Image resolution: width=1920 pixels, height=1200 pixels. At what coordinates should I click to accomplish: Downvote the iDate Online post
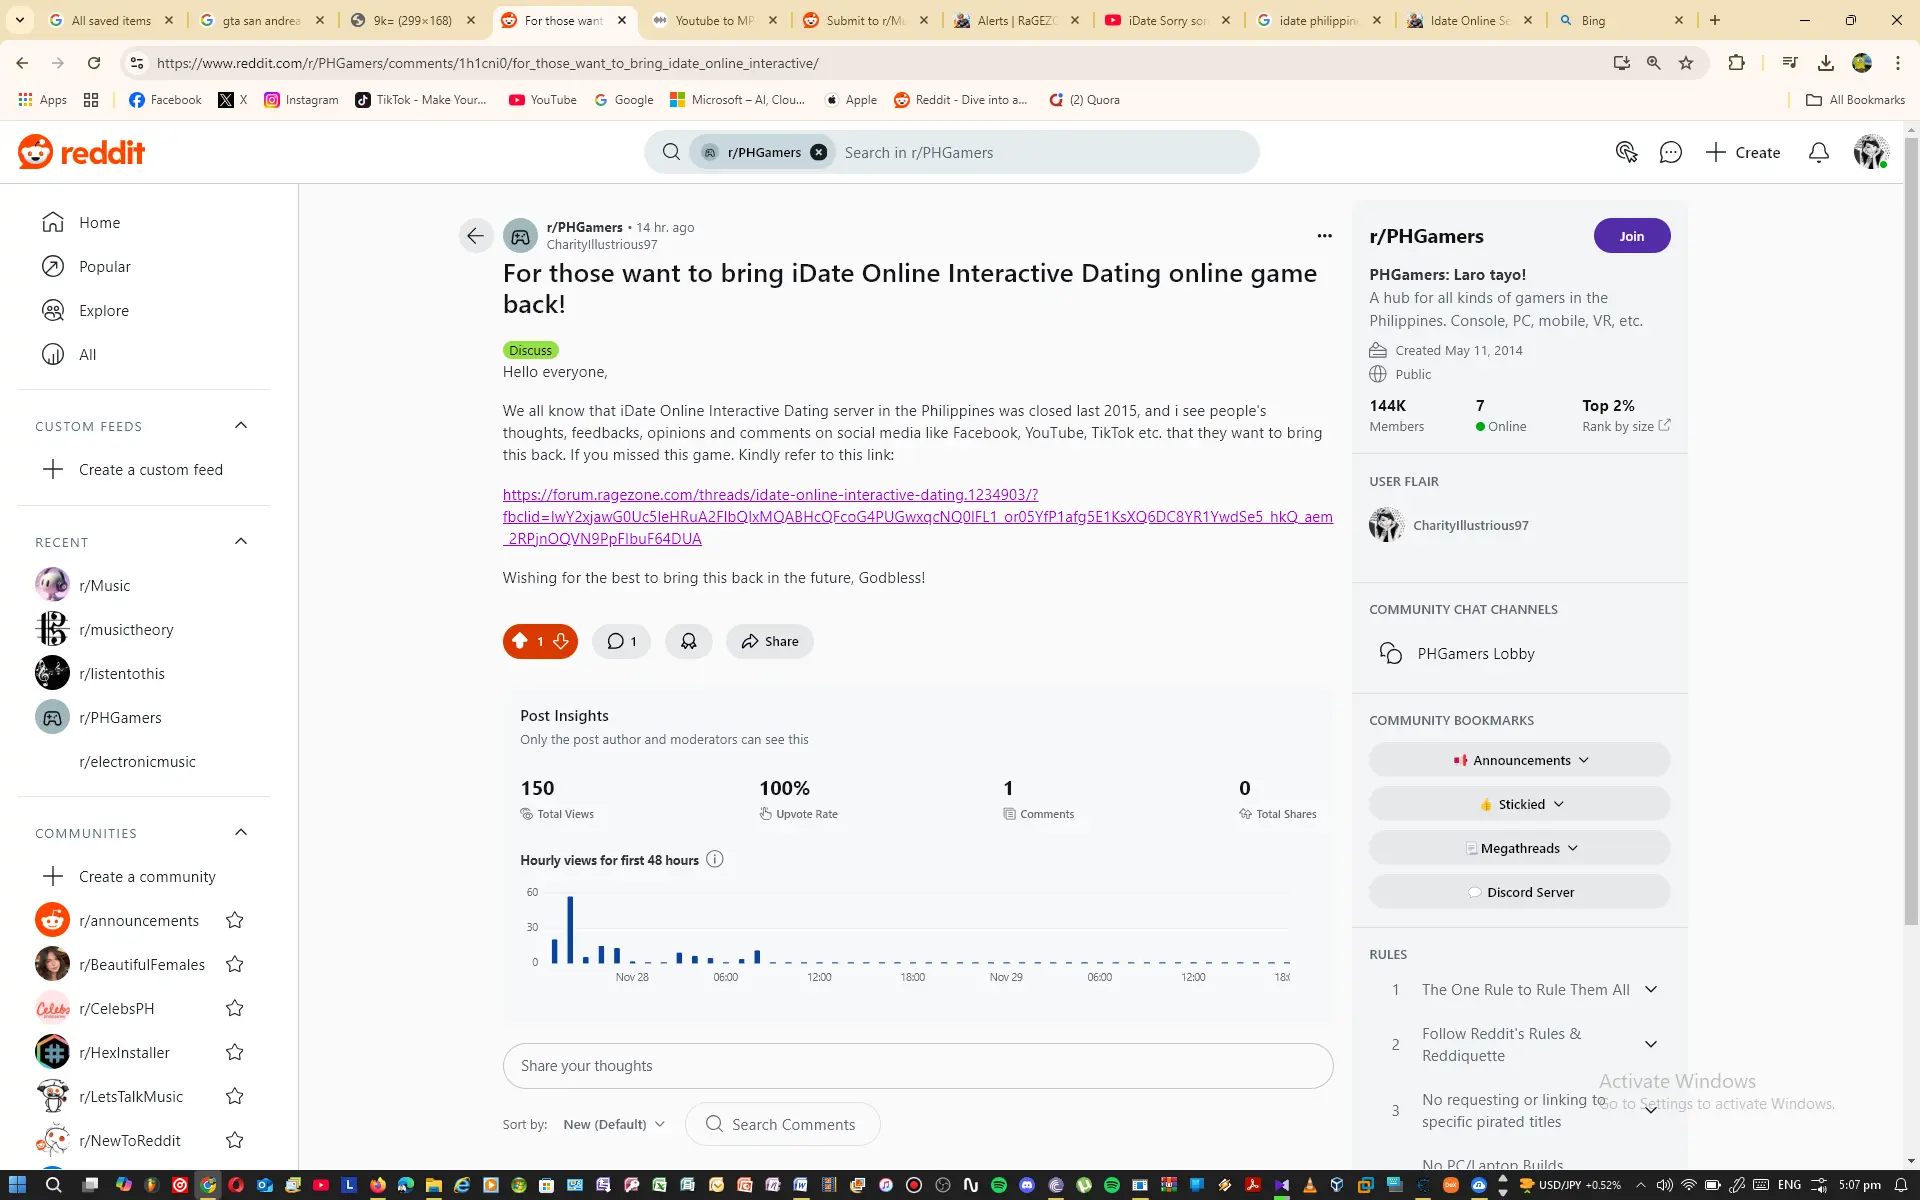561,641
